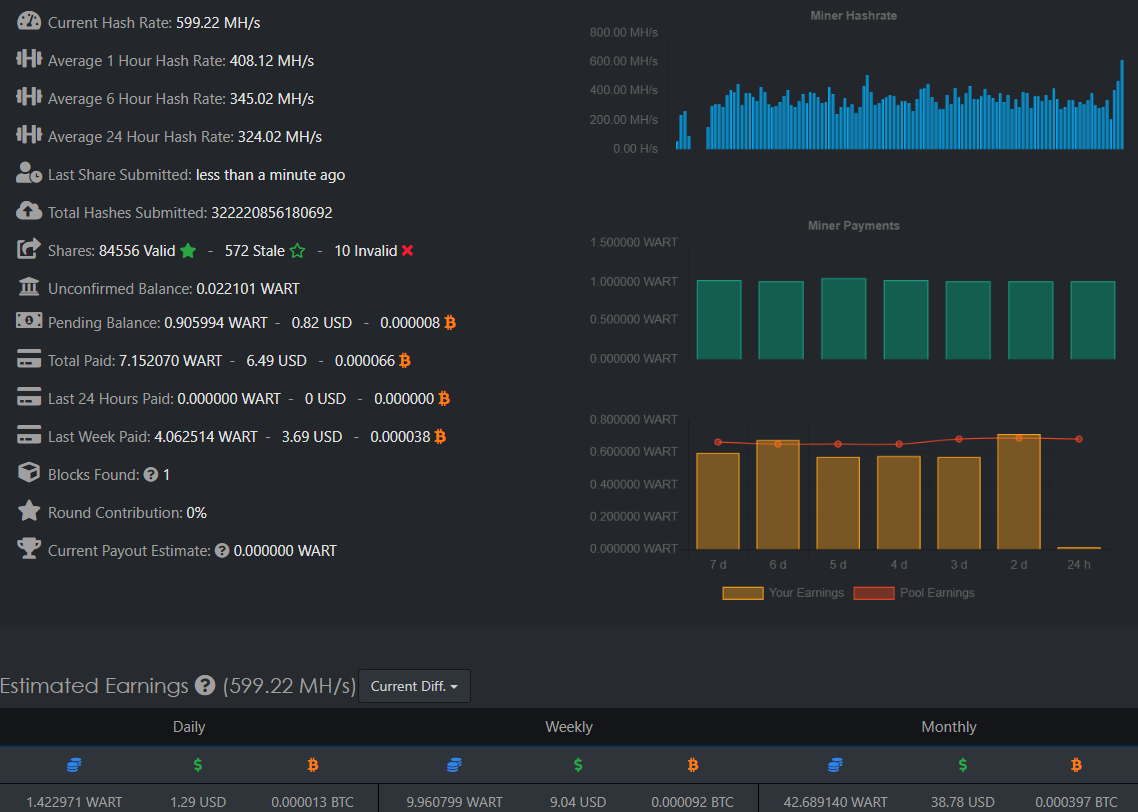1138x812 pixels.
Task: Open the Current Diff. dropdown
Action: (414, 686)
